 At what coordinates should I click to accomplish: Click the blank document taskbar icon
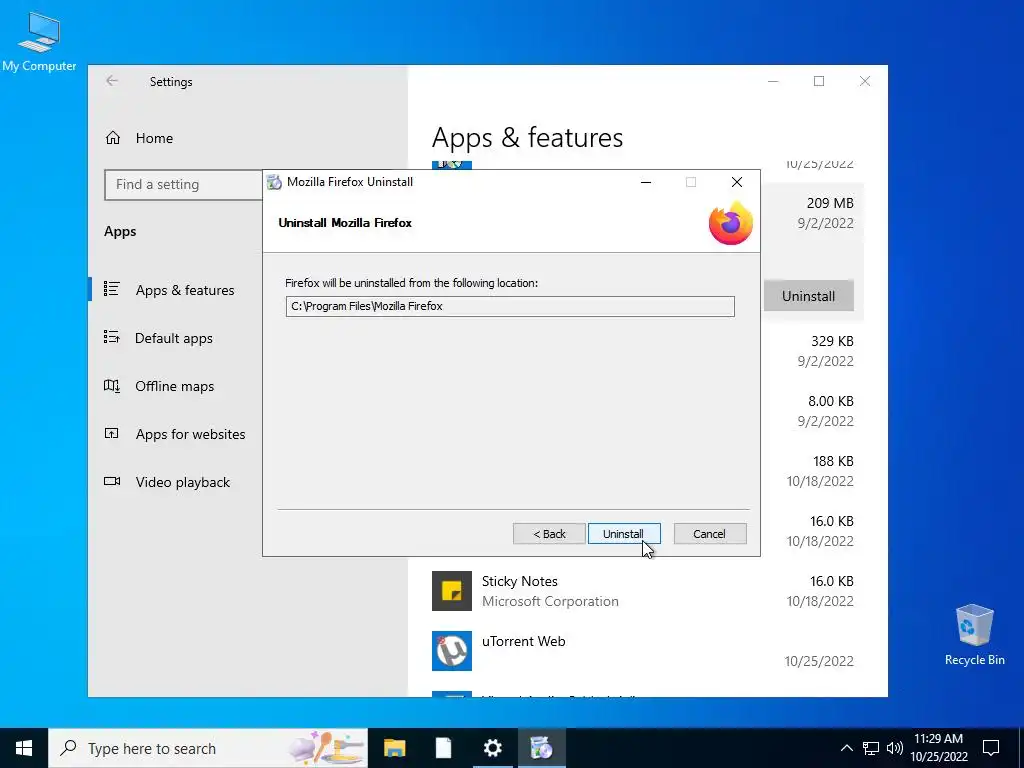point(443,748)
